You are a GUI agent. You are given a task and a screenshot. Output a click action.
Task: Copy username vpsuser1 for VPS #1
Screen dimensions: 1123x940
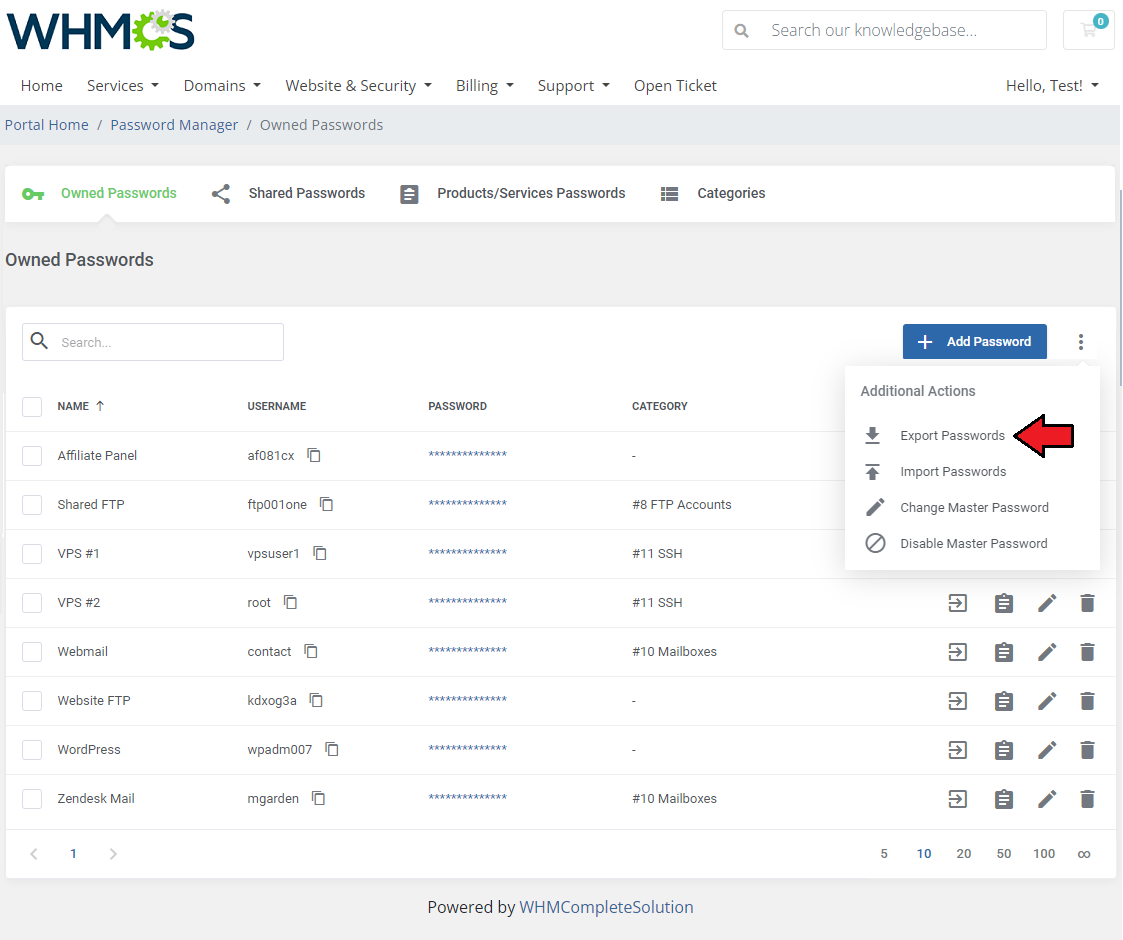[x=320, y=553]
